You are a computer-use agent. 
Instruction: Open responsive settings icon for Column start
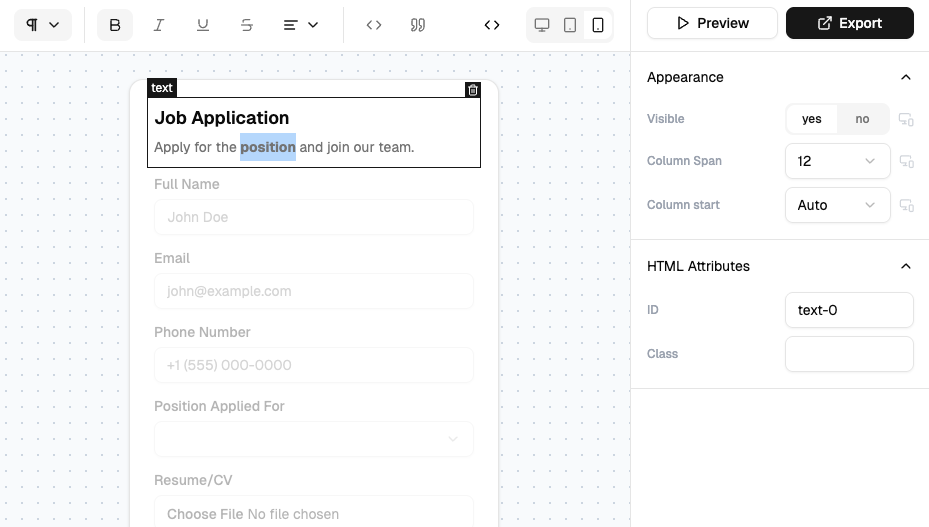pyautogui.click(x=906, y=205)
